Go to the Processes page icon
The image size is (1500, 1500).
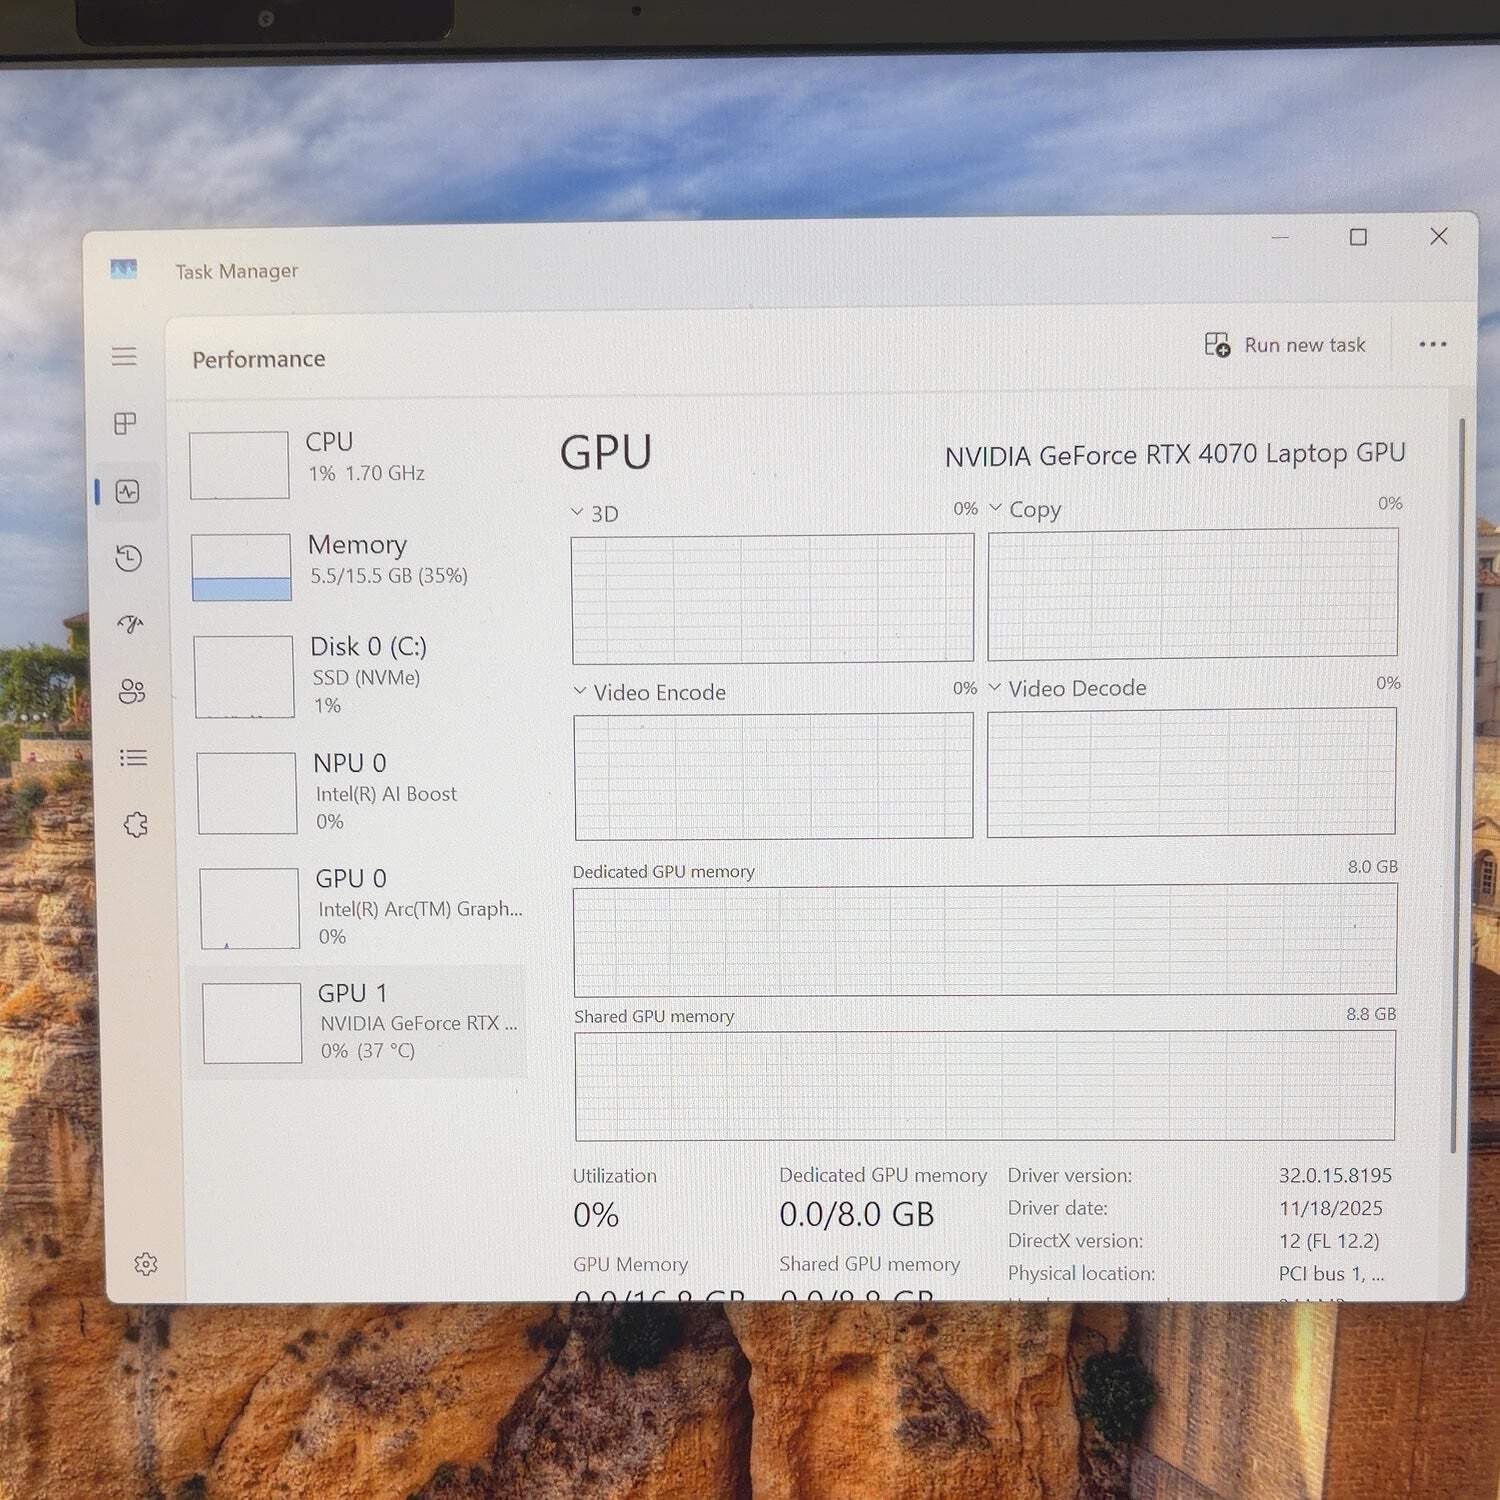[x=125, y=424]
